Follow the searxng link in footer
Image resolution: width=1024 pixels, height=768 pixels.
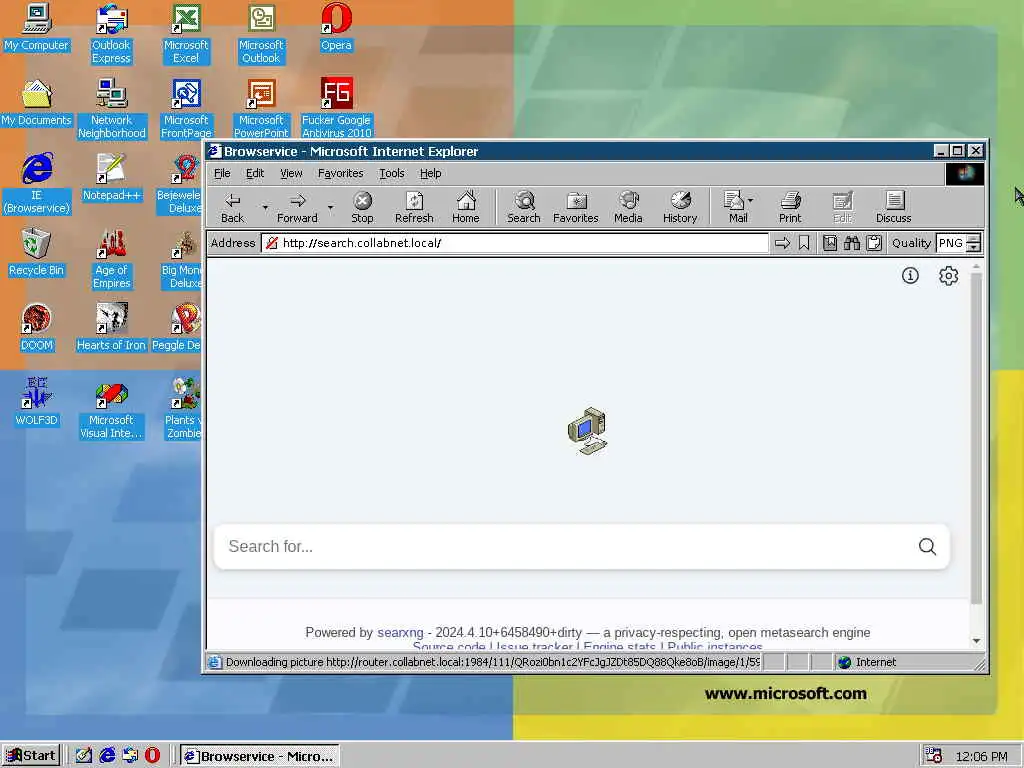coord(400,633)
